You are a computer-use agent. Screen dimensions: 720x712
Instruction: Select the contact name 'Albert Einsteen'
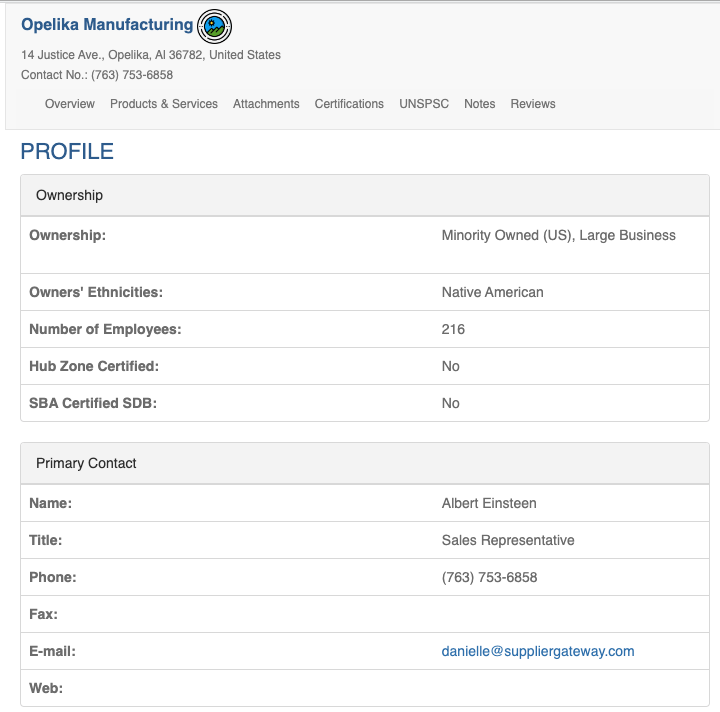tap(489, 503)
